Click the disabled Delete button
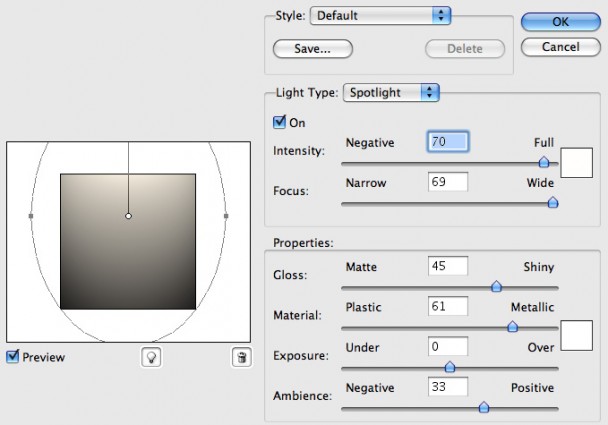This screenshot has width=608, height=425. 465,49
